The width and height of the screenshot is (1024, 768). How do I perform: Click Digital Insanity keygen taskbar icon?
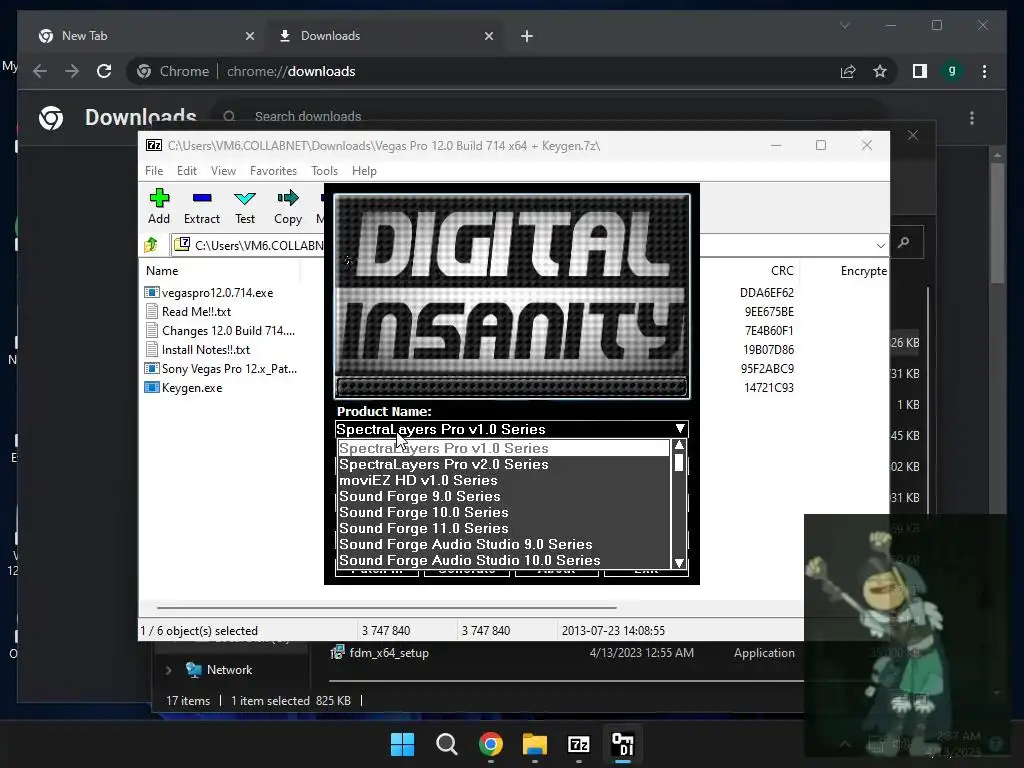click(x=622, y=744)
